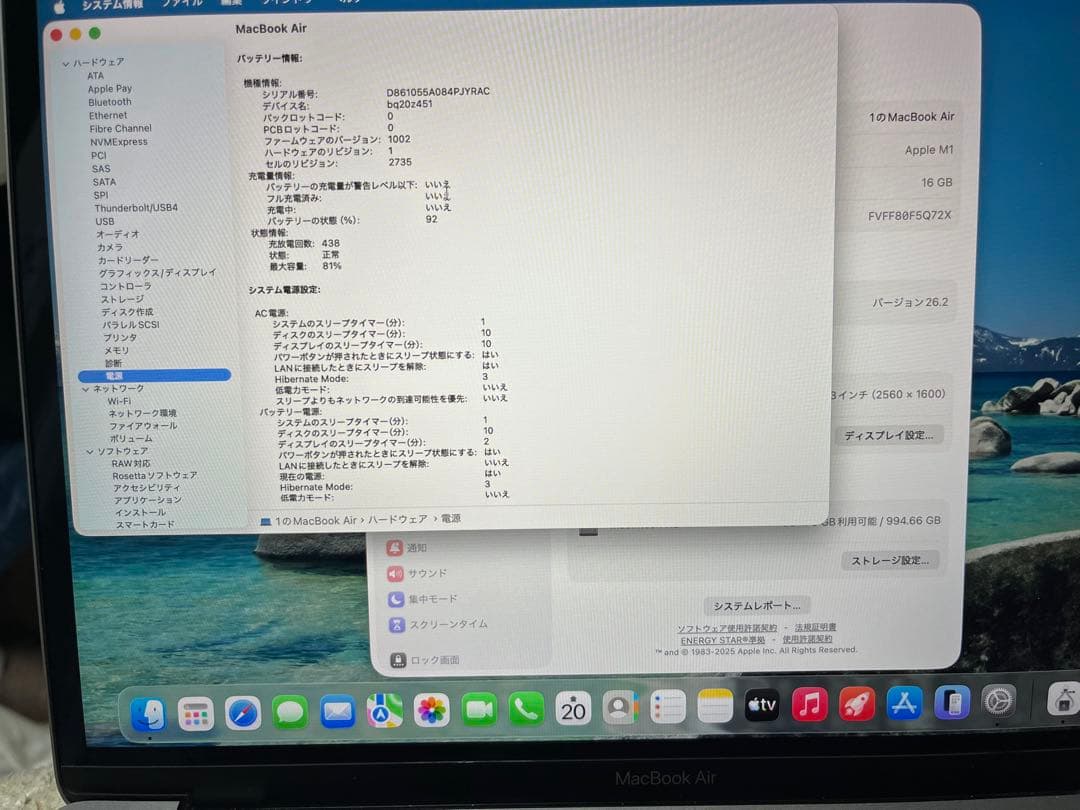The width and height of the screenshot is (1080, 810).
Task: Open iPhone Mirroring in the Dock
Action: point(952,703)
